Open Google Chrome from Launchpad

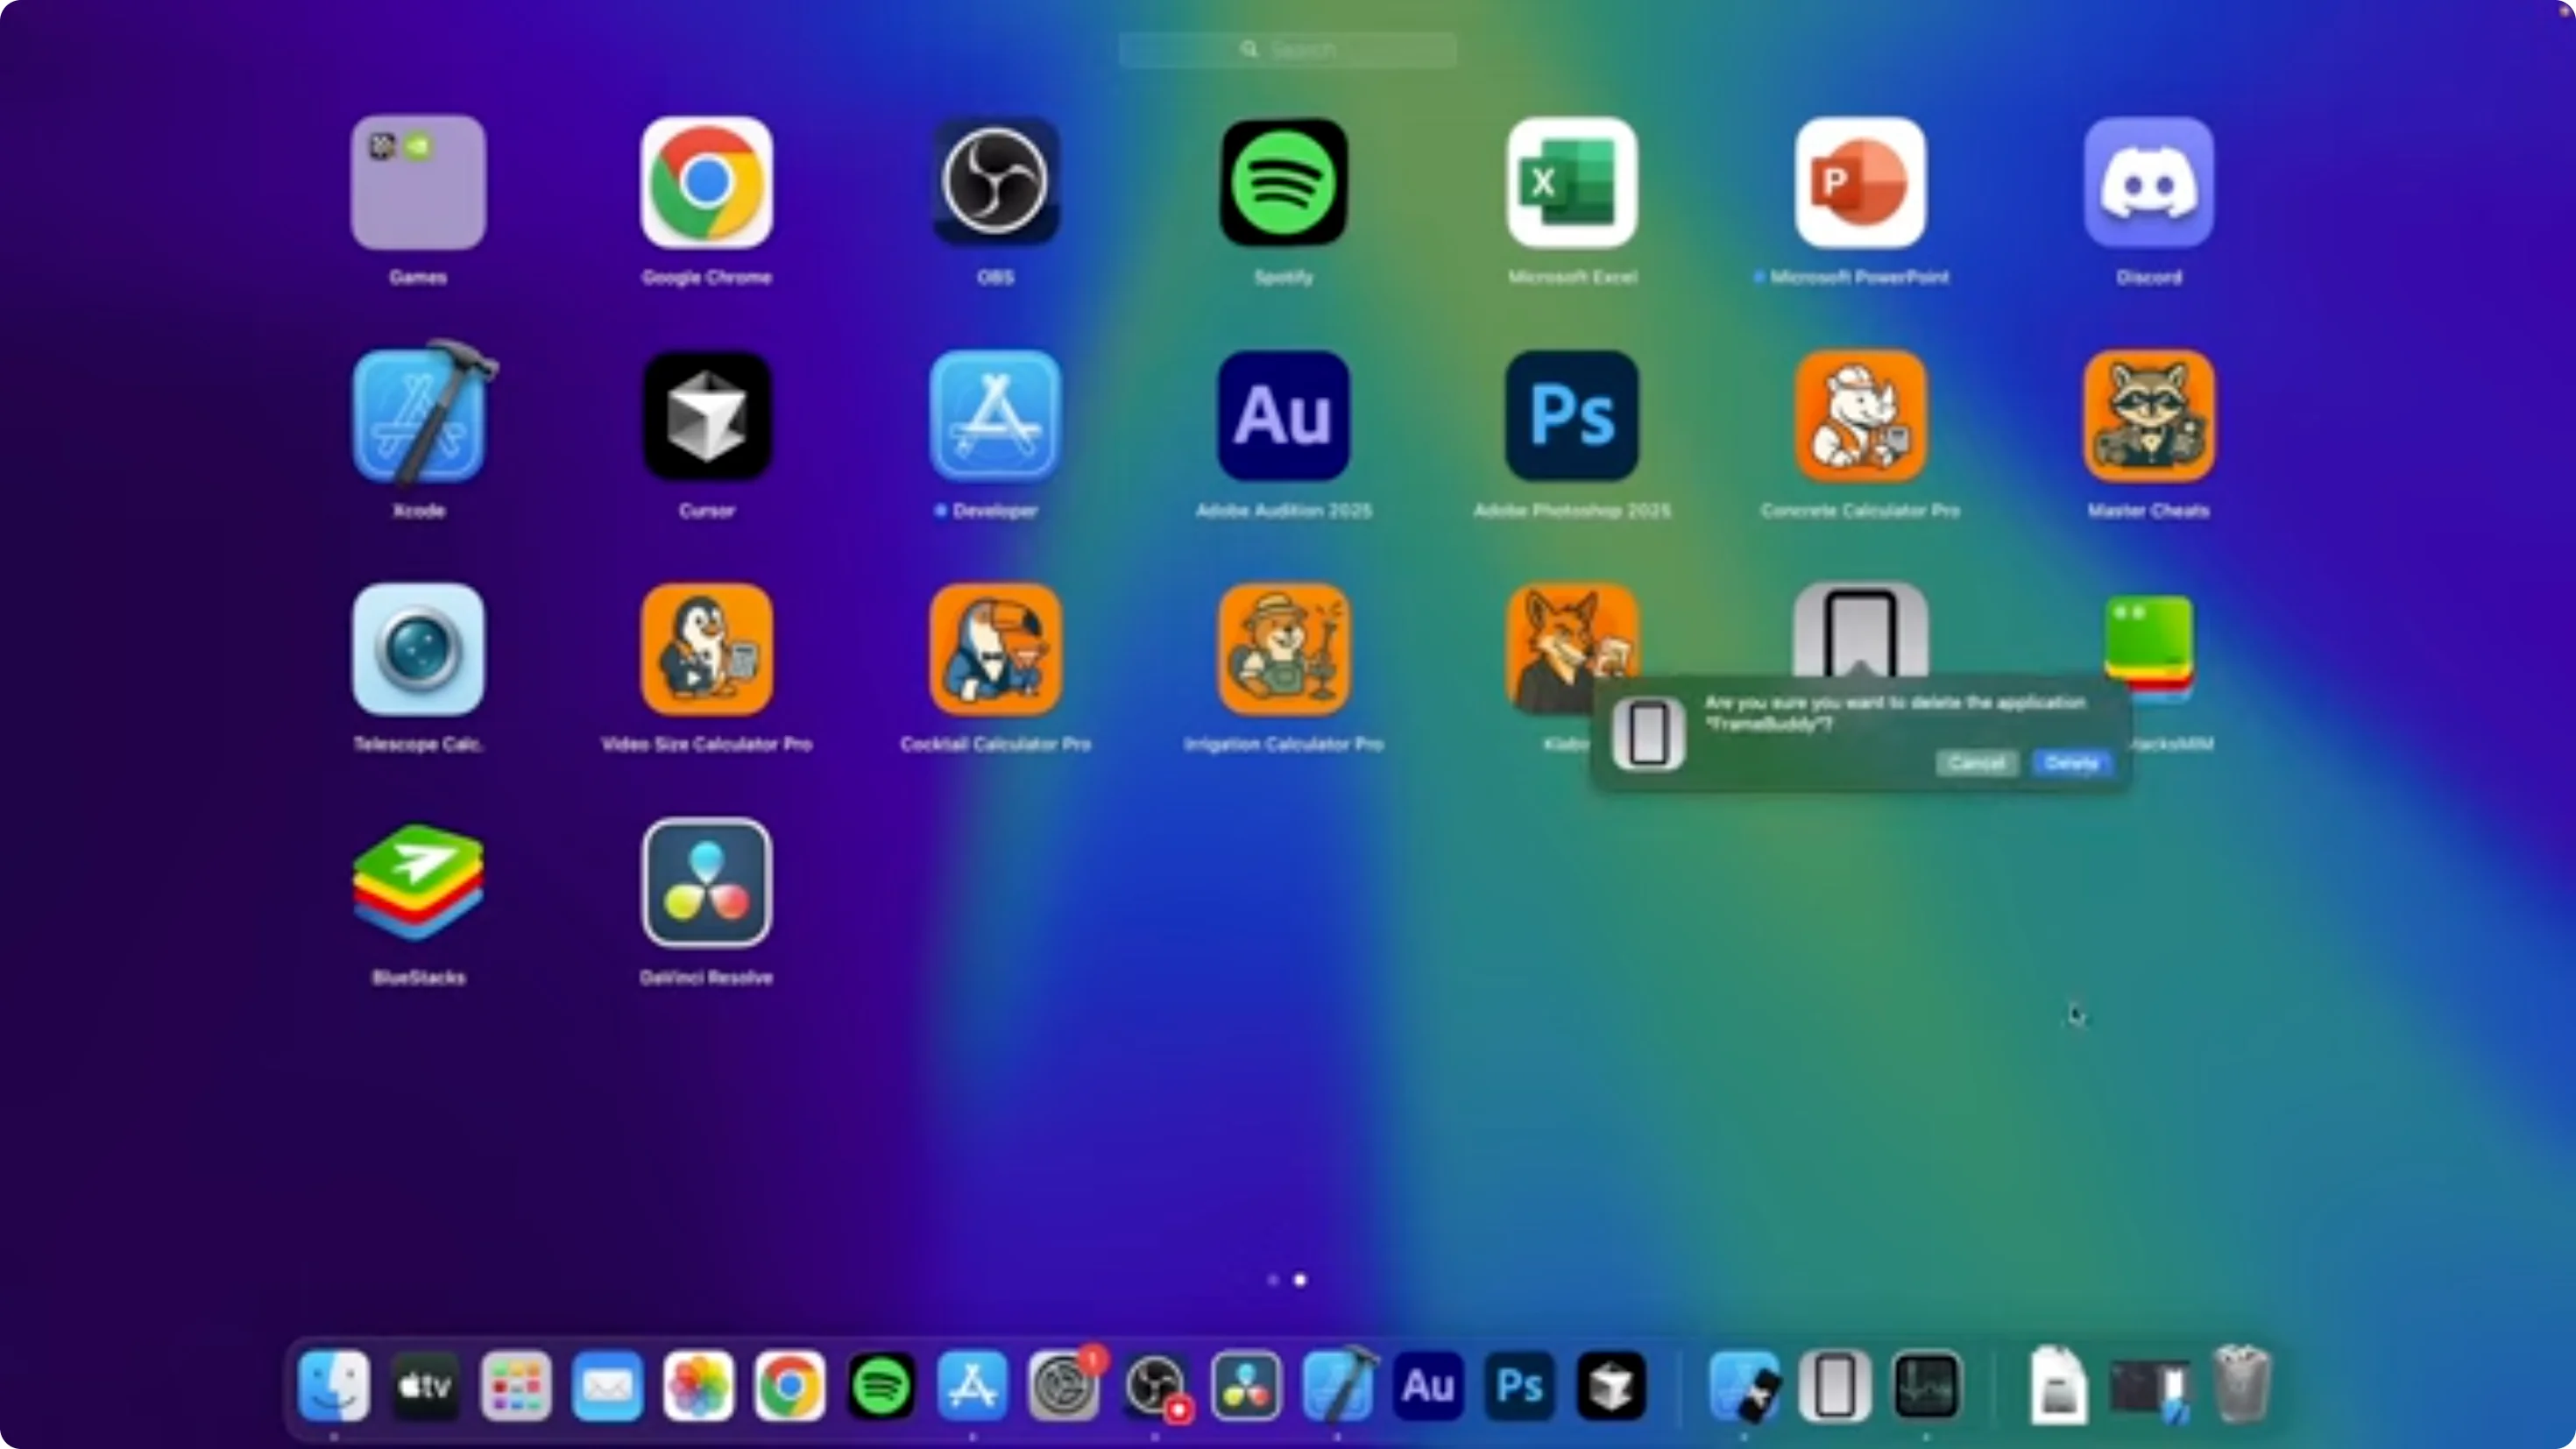pos(707,183)
